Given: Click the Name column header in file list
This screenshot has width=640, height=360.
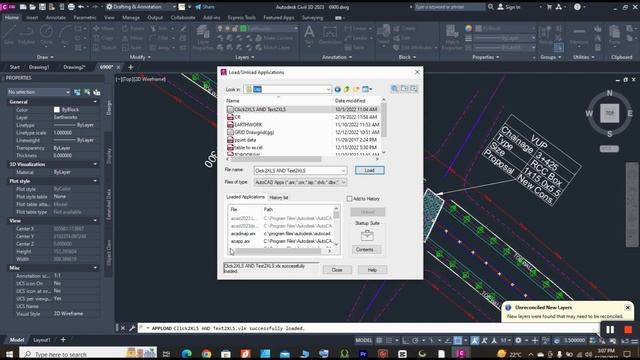Looking at the screenshot, I should 233,100.
